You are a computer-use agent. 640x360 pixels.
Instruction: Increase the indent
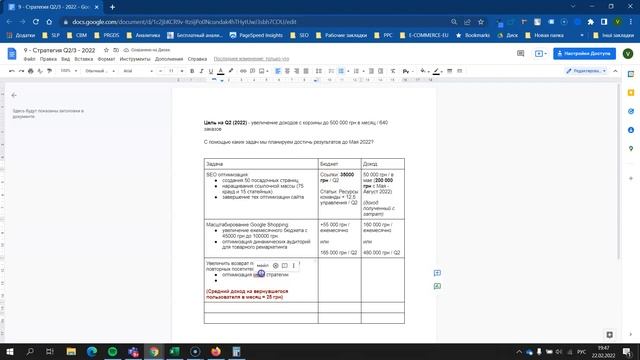(x=380, y=71)
